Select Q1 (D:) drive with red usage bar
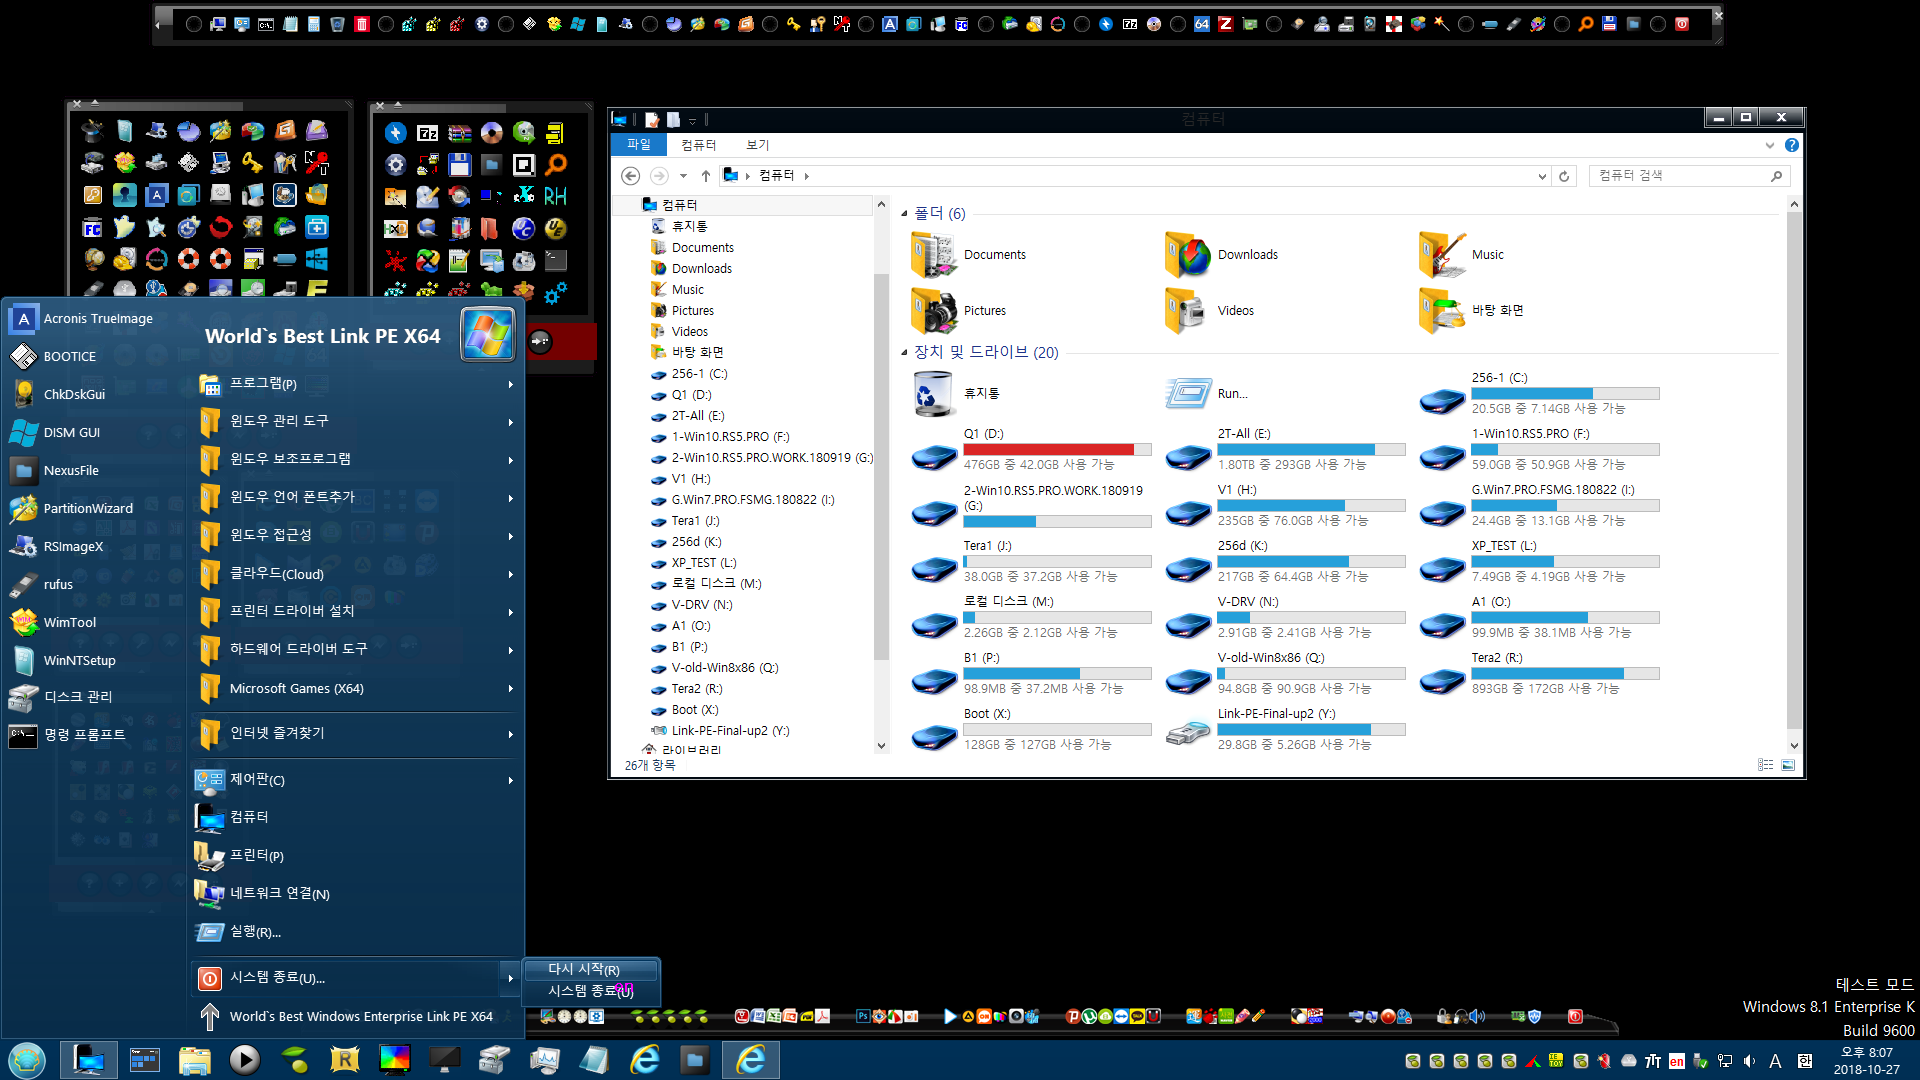1920x1080 pixels. 1031,449
